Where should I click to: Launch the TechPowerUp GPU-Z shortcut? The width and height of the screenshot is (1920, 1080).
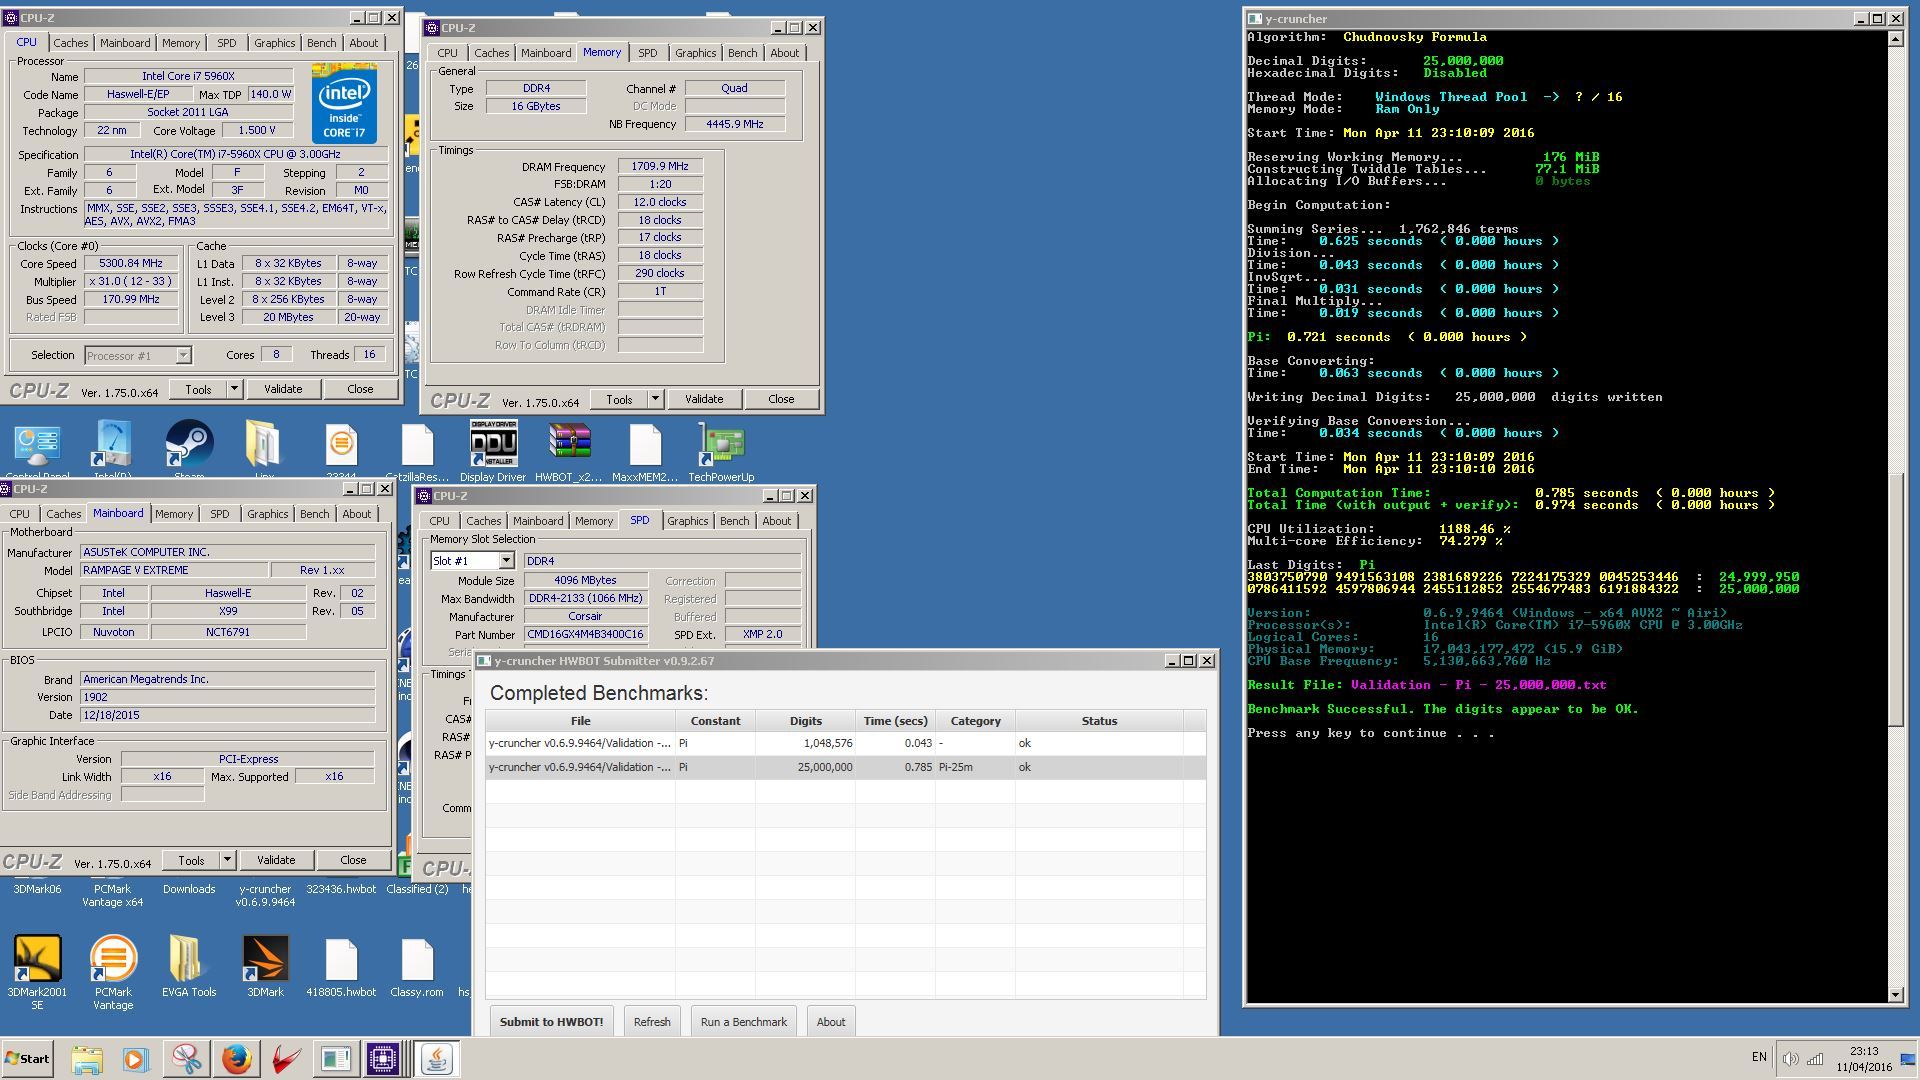(721, 450)
